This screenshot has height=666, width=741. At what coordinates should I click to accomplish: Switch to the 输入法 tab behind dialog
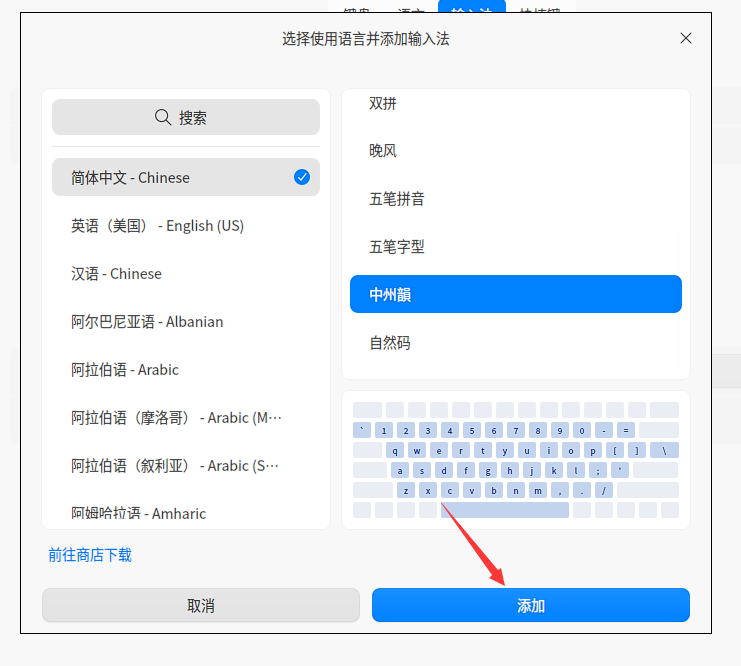[x=472, y=7]
